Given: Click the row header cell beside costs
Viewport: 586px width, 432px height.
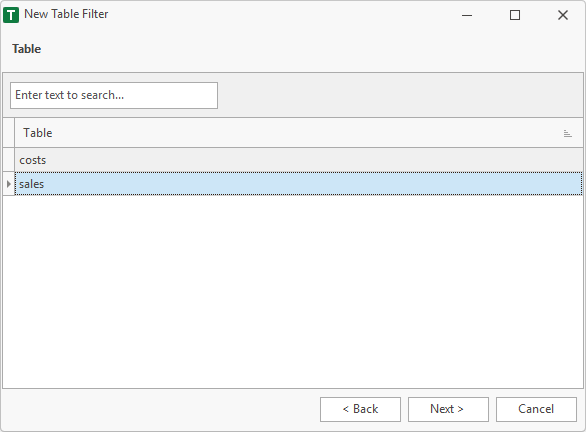Looking at the screenshot, I should pyautogui.click(x=9, y=160).
